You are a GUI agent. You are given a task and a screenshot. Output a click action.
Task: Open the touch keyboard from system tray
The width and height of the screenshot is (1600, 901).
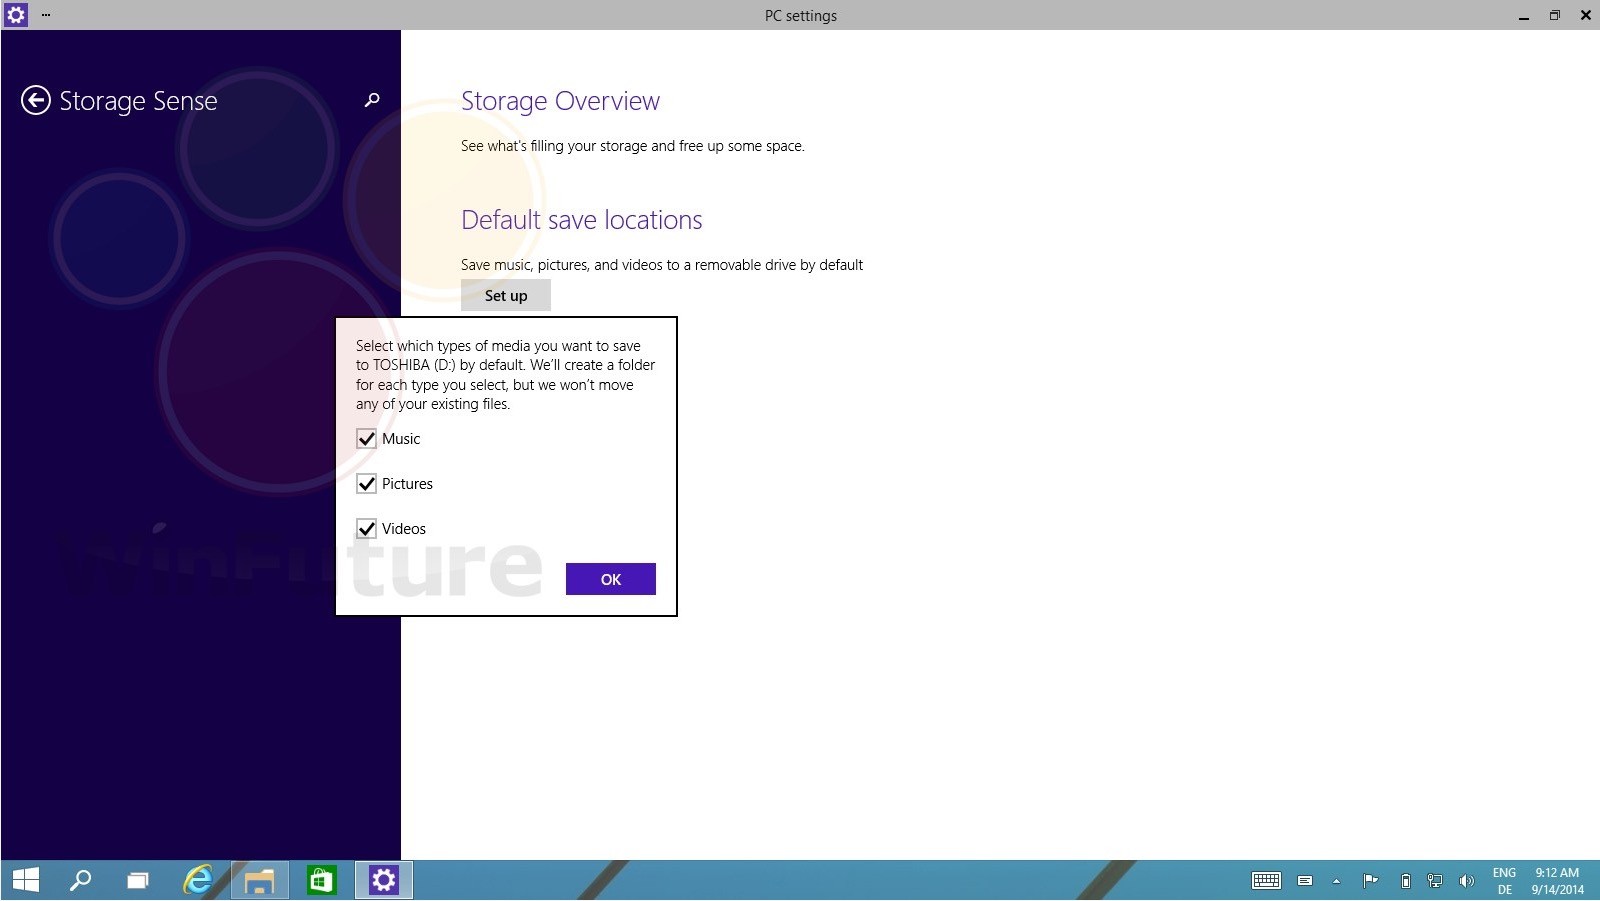1266,881
